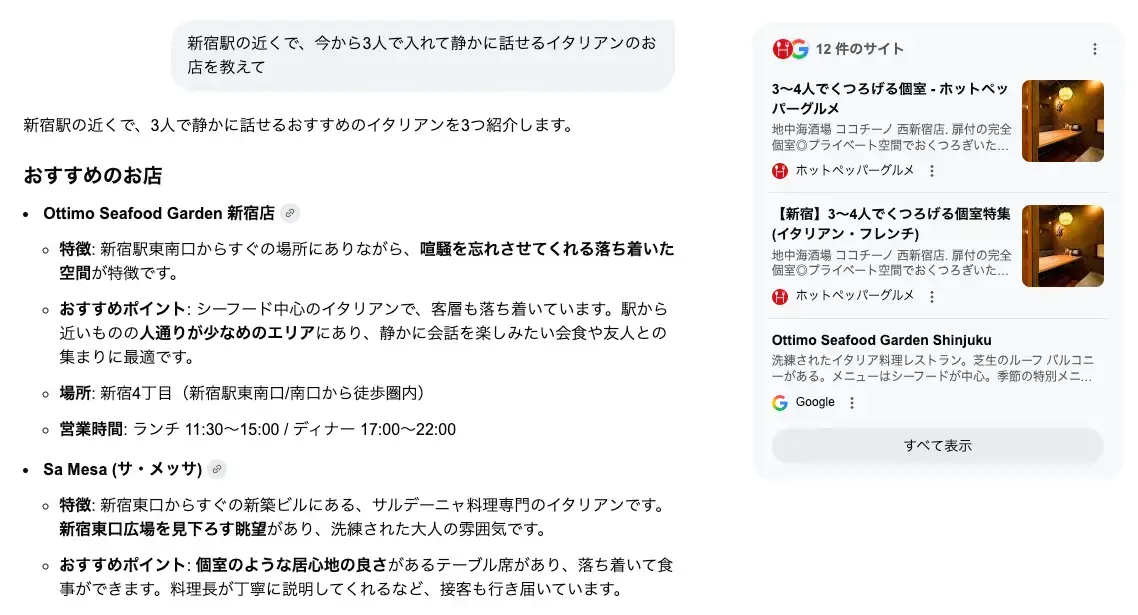Click the user prompt bubble about 新宿駅 イタリアン
Viewport: 1138px width, 615px height.
(422, 55)
